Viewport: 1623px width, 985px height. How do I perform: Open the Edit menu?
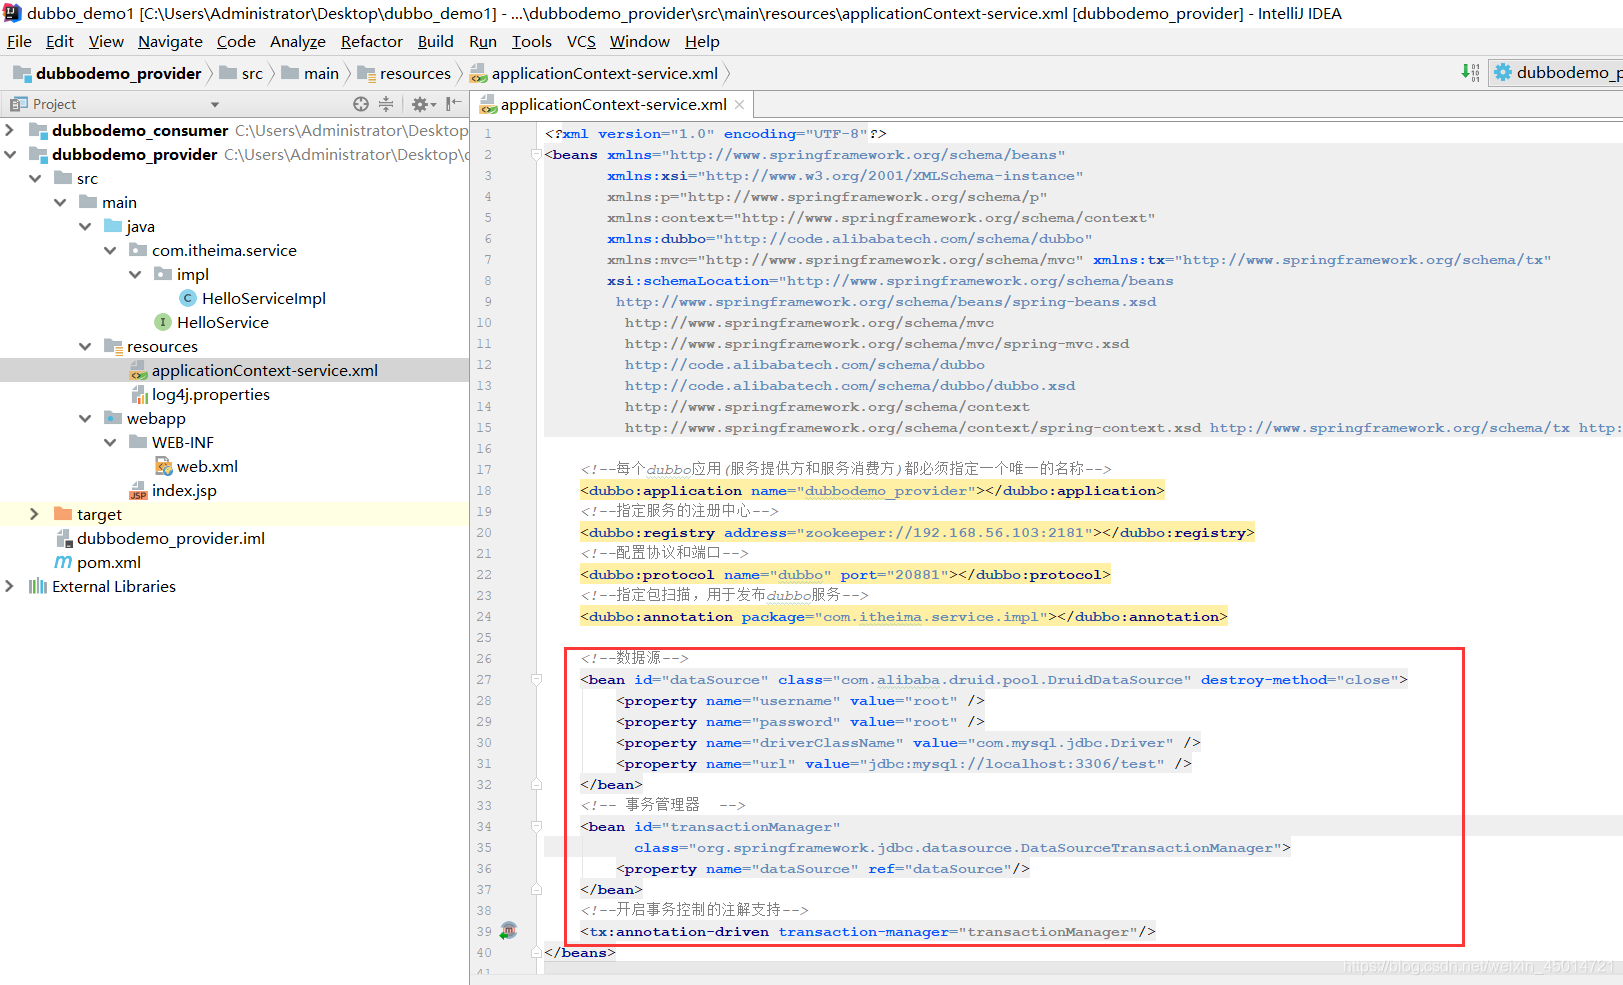(x=60, y=41)
